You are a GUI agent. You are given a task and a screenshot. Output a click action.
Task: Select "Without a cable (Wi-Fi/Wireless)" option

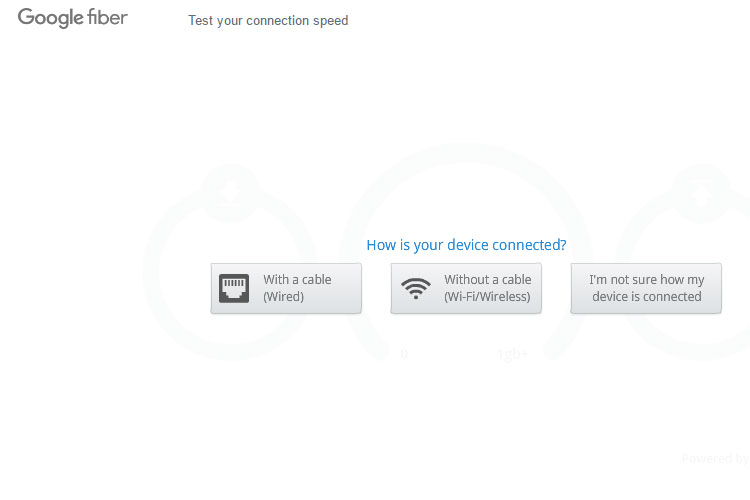[x=466, y=288]
